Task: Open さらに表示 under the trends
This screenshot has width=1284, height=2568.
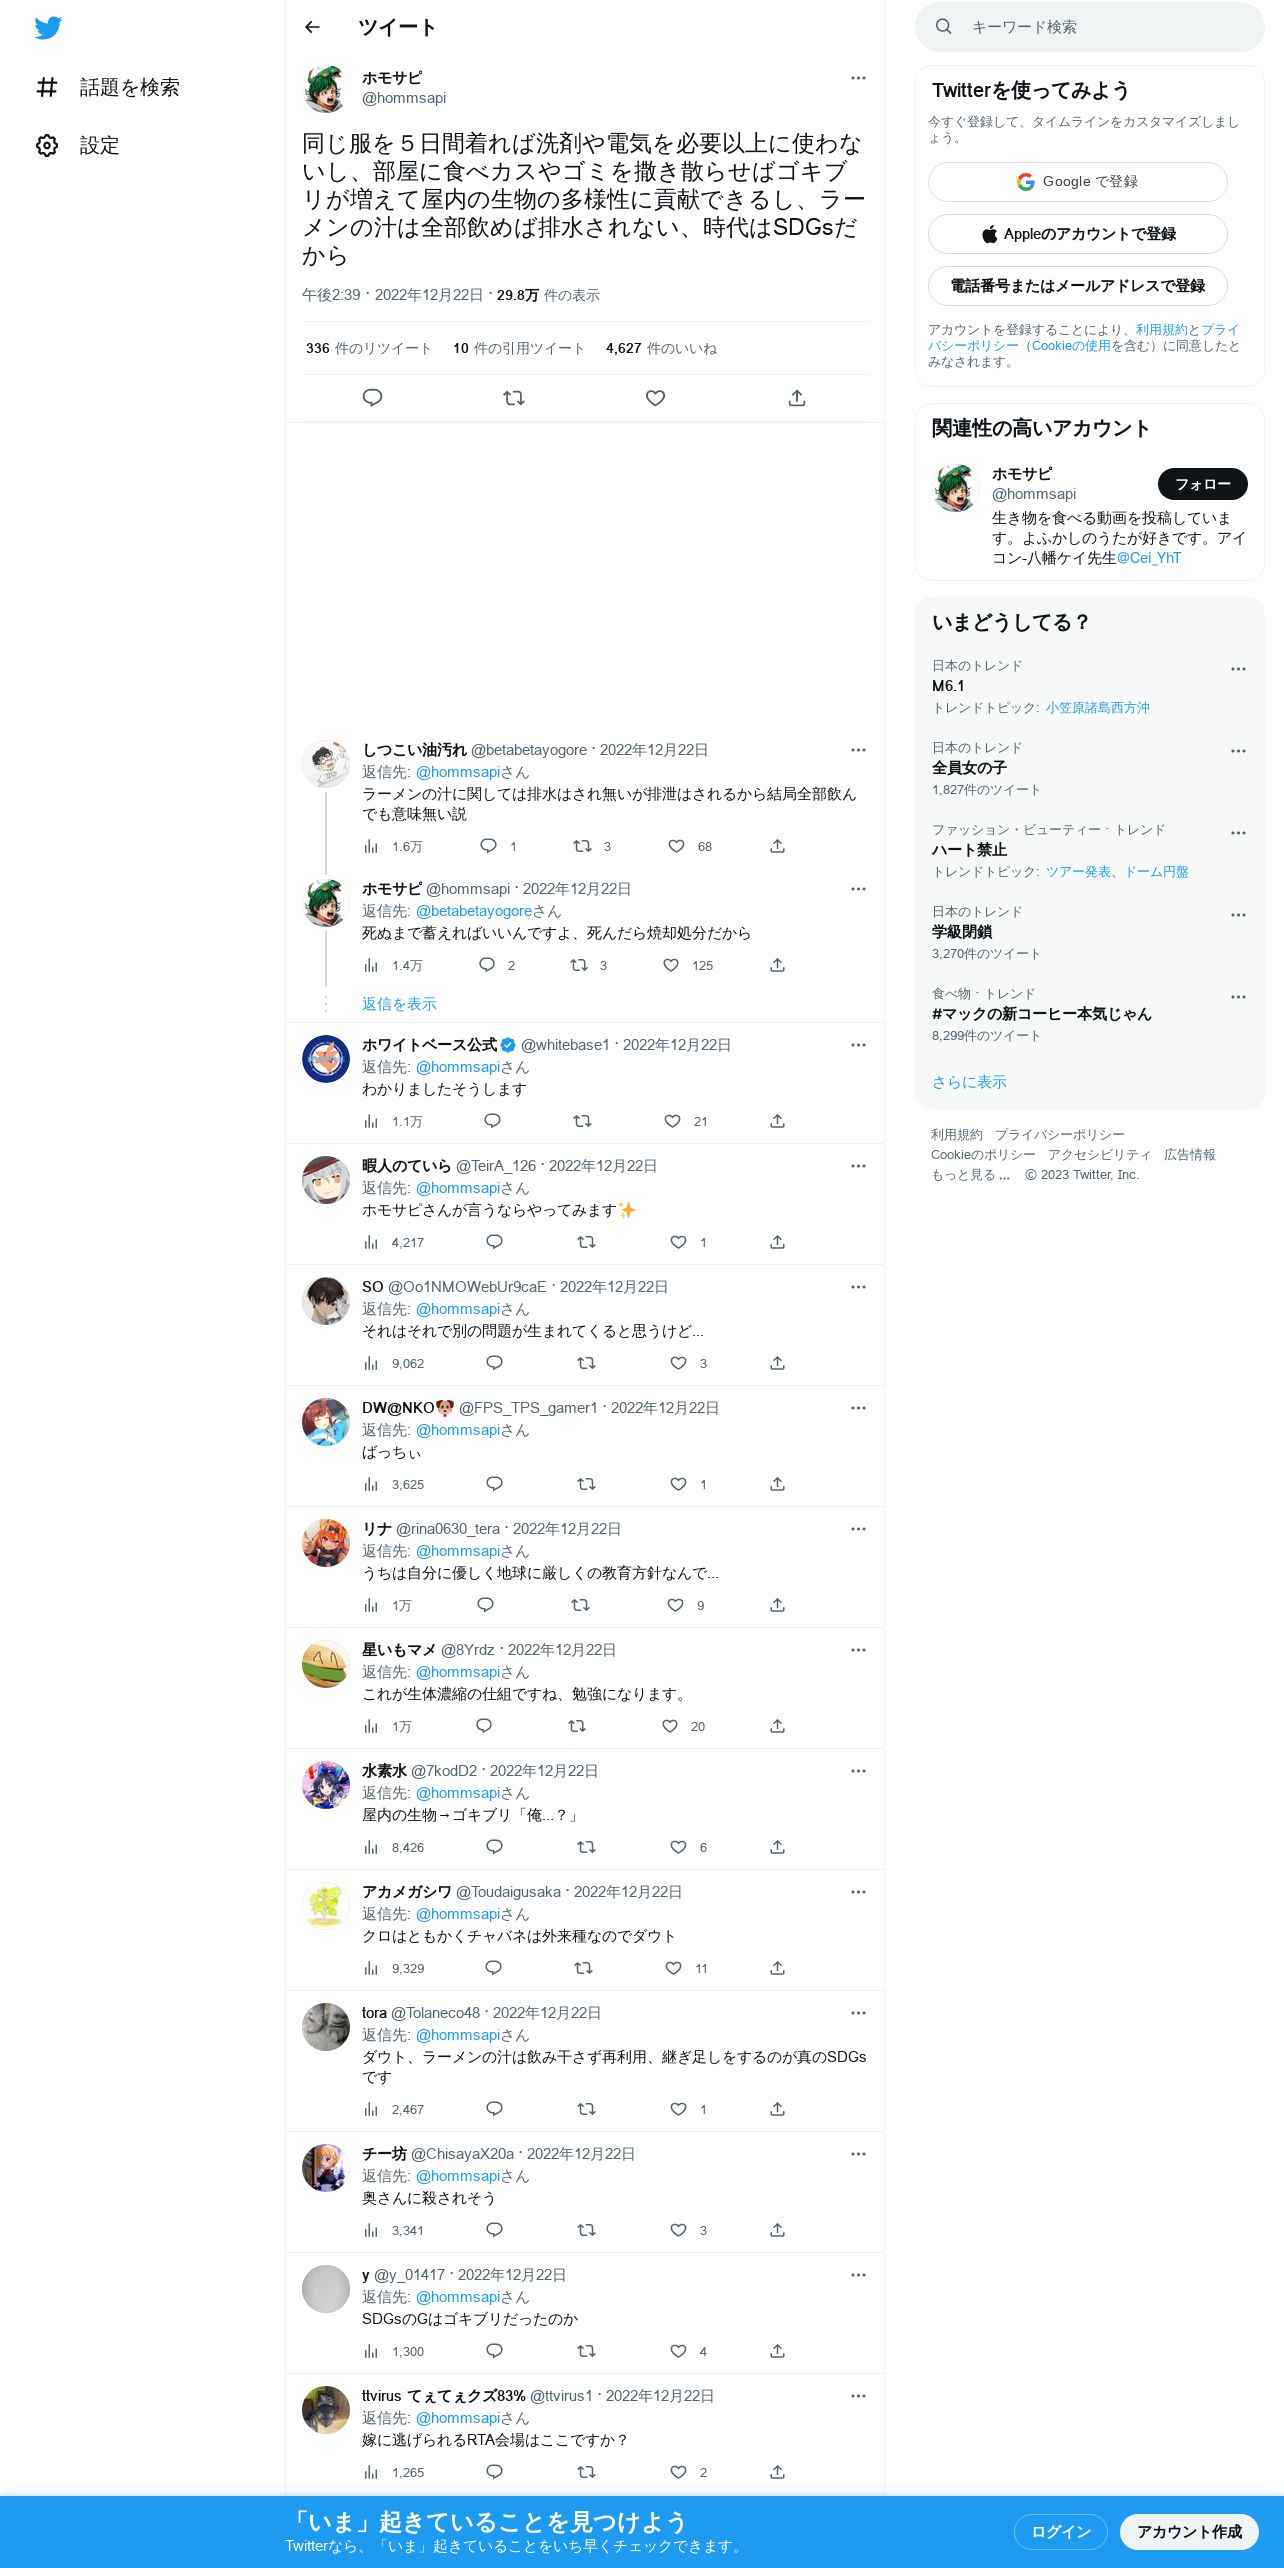Action: coord(969,1082)
